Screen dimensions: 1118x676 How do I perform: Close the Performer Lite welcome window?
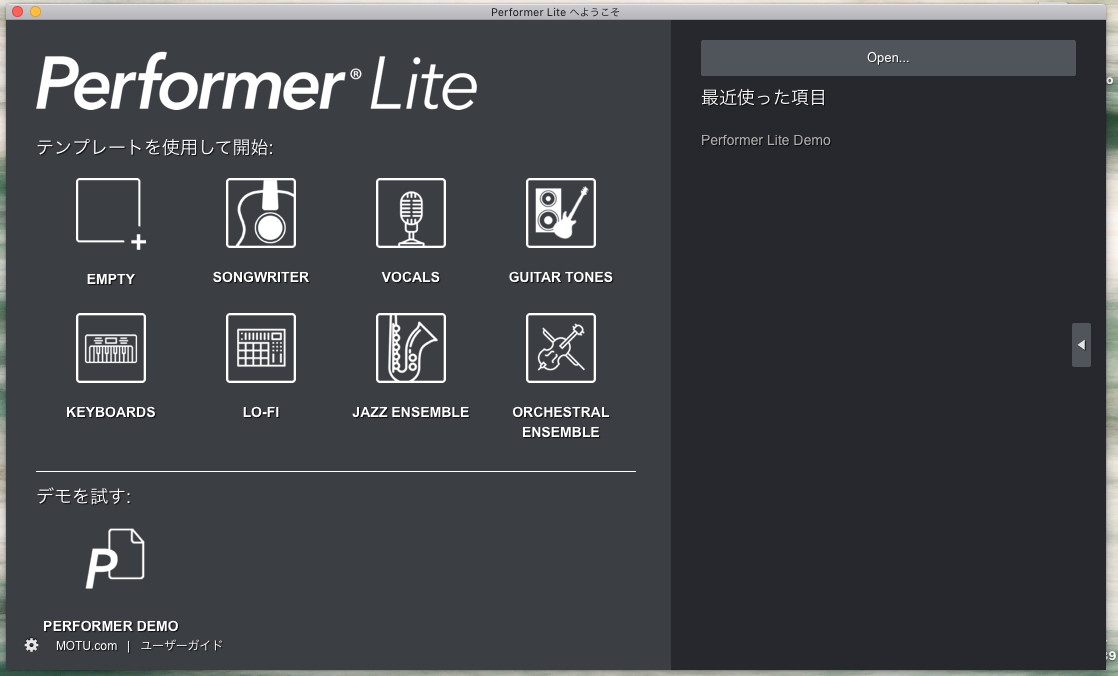18,11
